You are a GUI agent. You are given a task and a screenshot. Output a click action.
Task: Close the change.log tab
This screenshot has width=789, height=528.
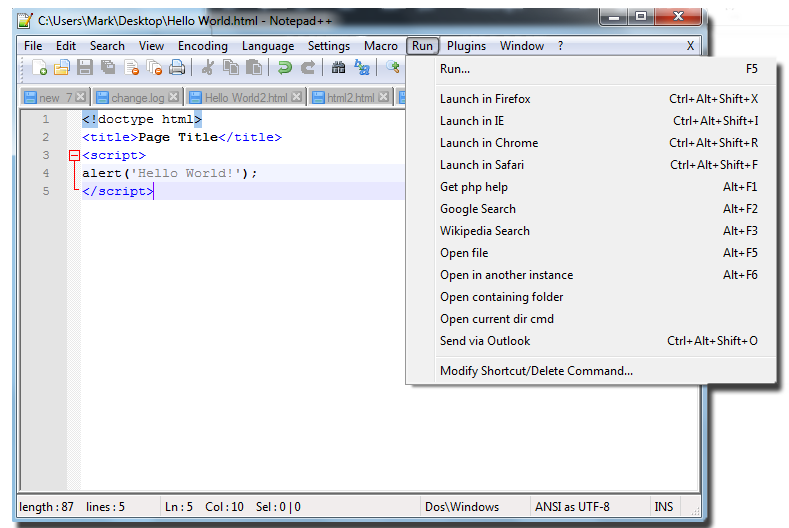click(x=174, y=97)
